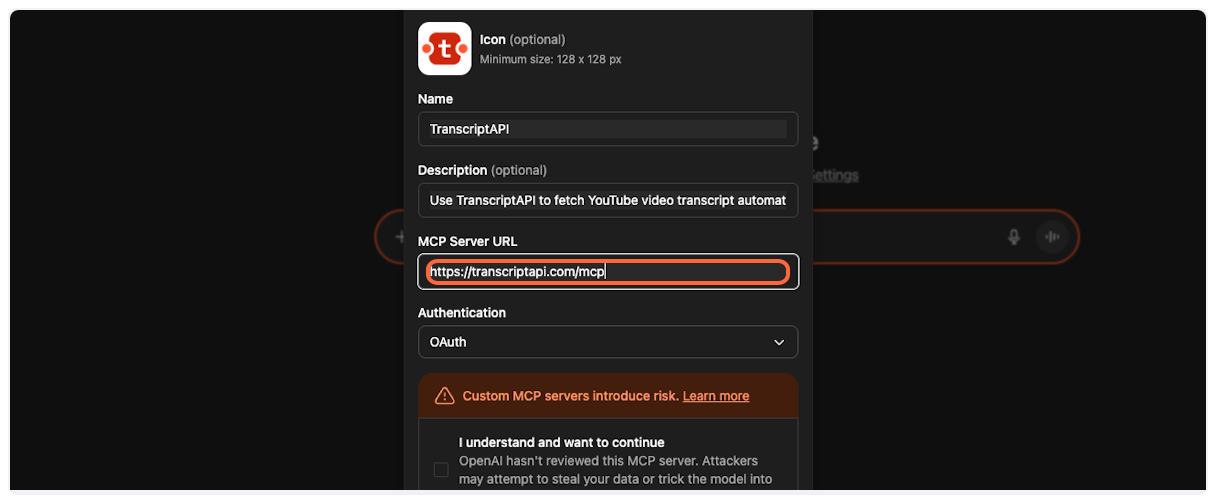This screenshot has height=503, width=1216.
Task: Click the warning triangle icon
Action: click(x=445, y=396)
